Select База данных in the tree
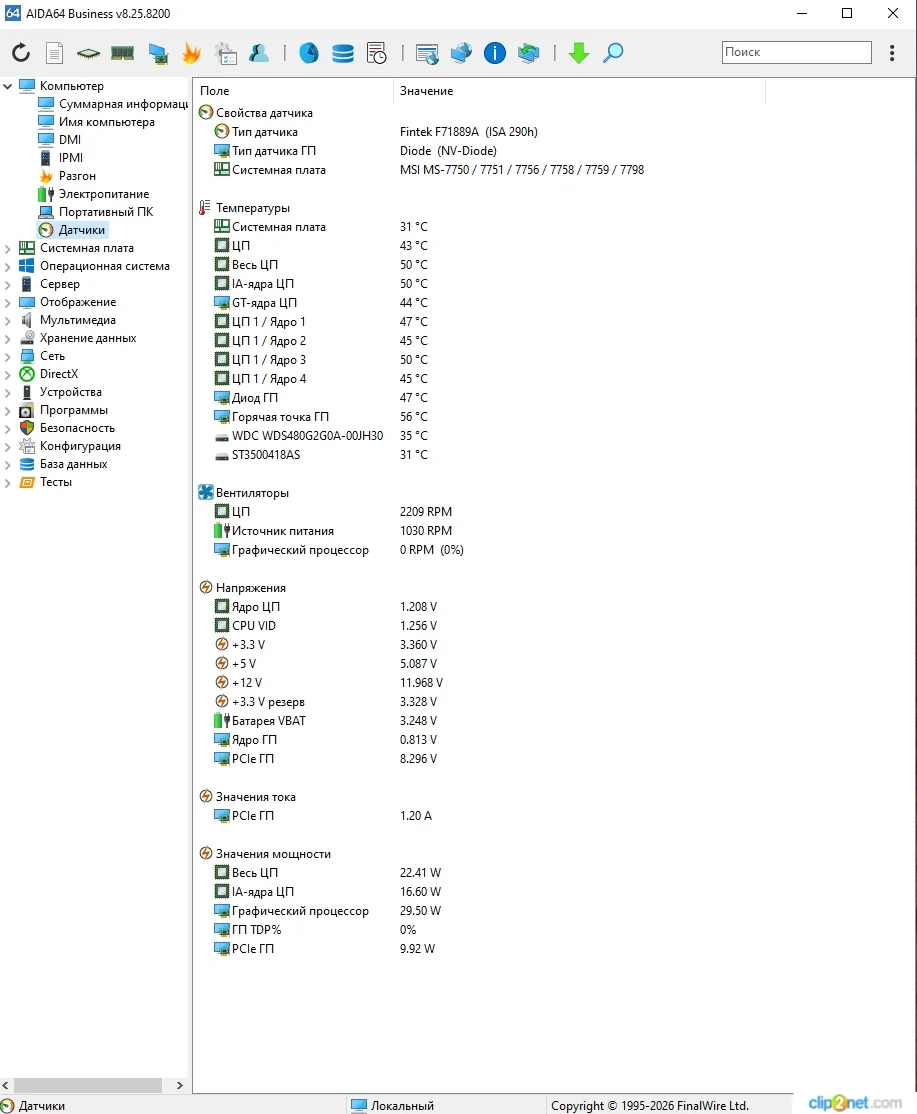Screen dimensions: 917x1114 tap(63, 464)
